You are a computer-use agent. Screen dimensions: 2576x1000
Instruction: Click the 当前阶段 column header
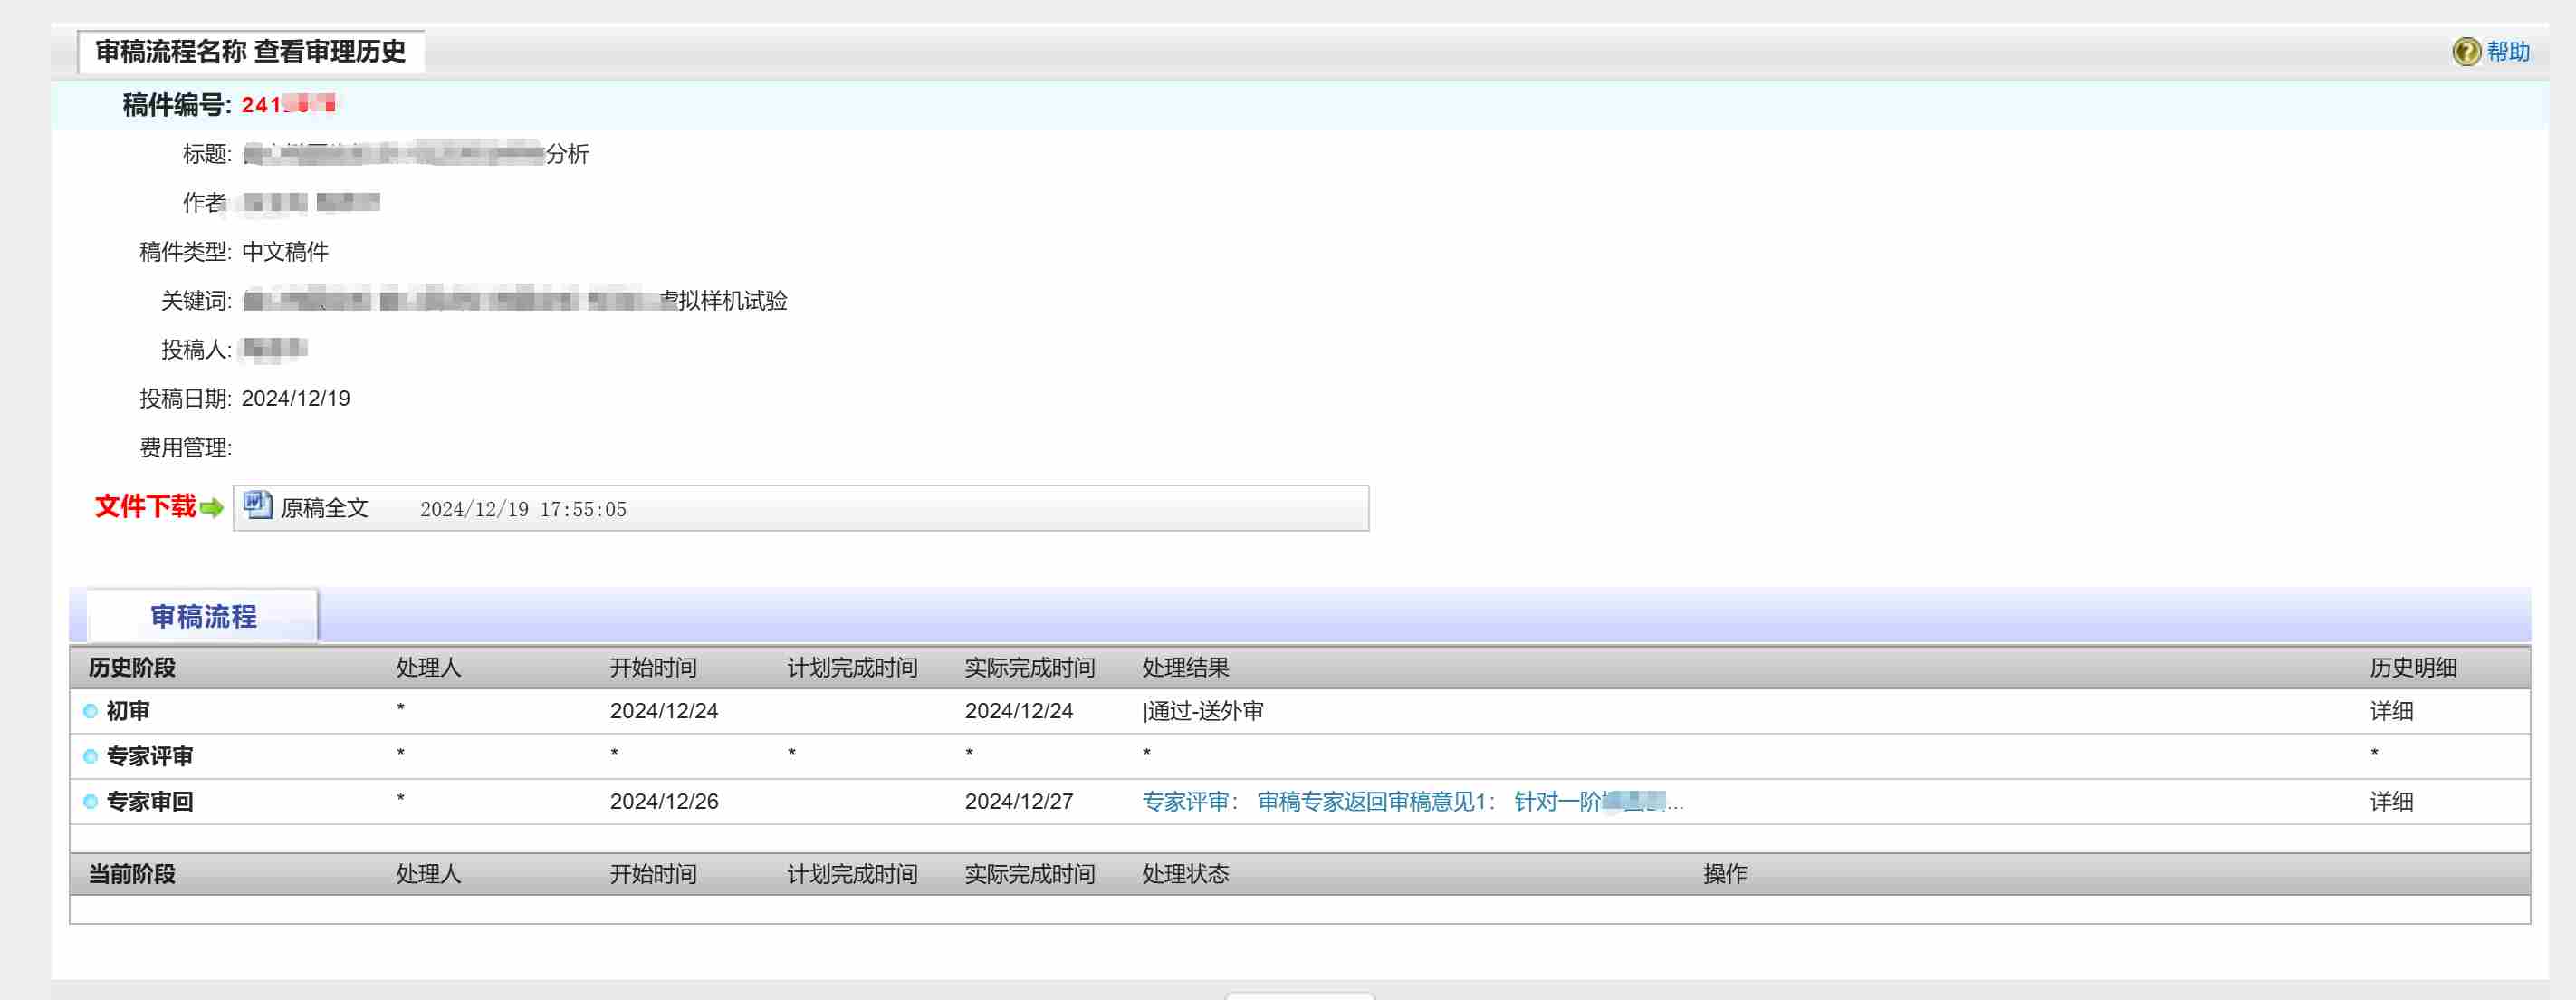(132, 874)
